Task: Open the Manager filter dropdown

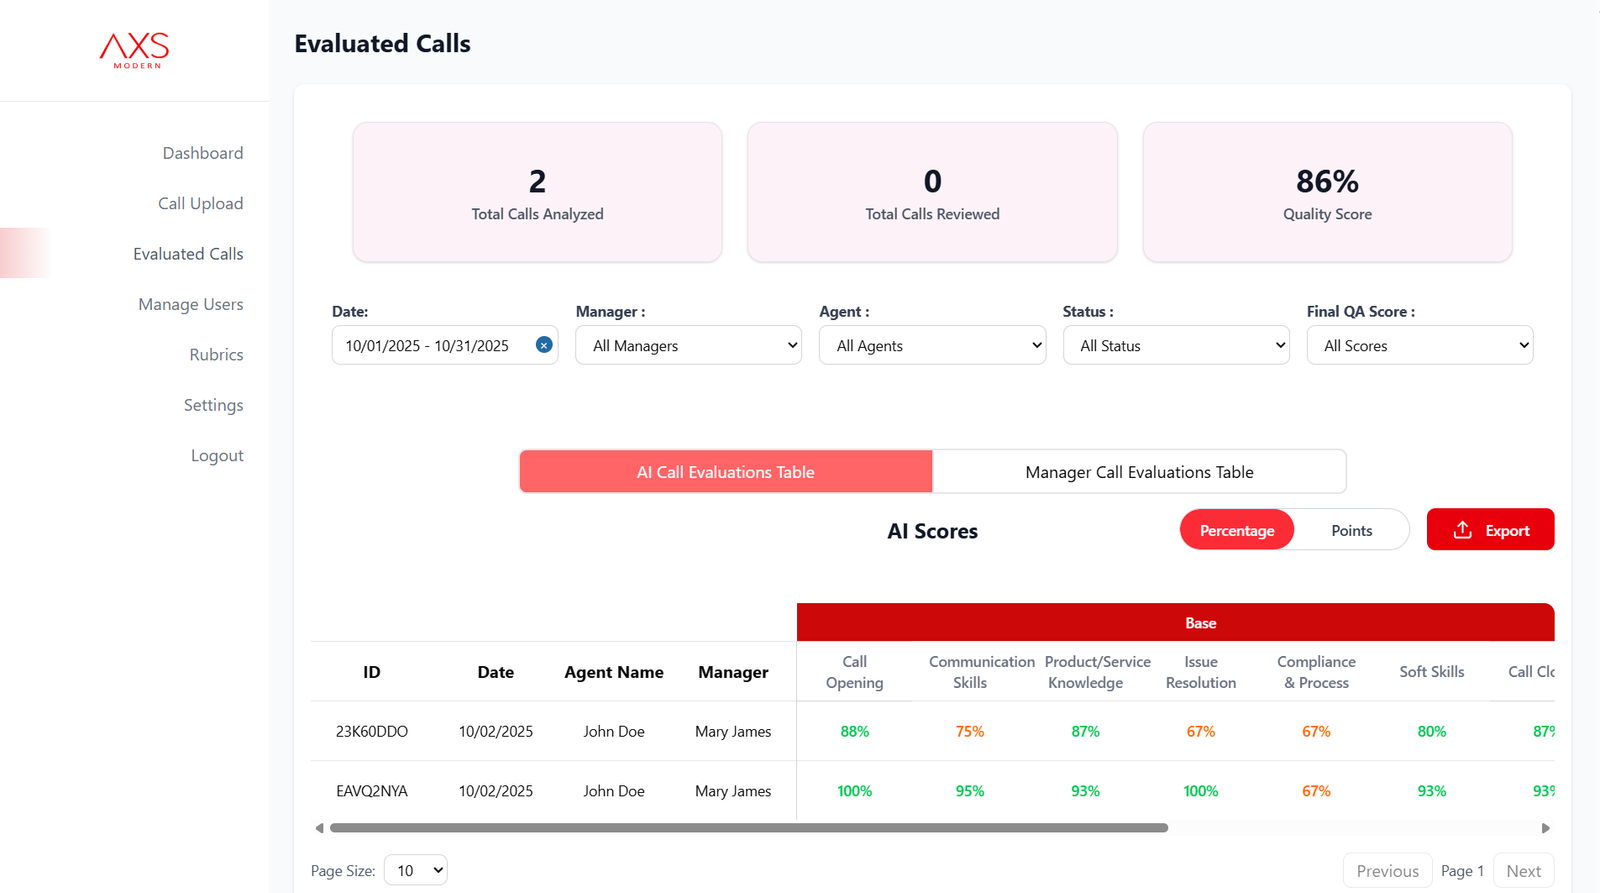Action: 688,345
